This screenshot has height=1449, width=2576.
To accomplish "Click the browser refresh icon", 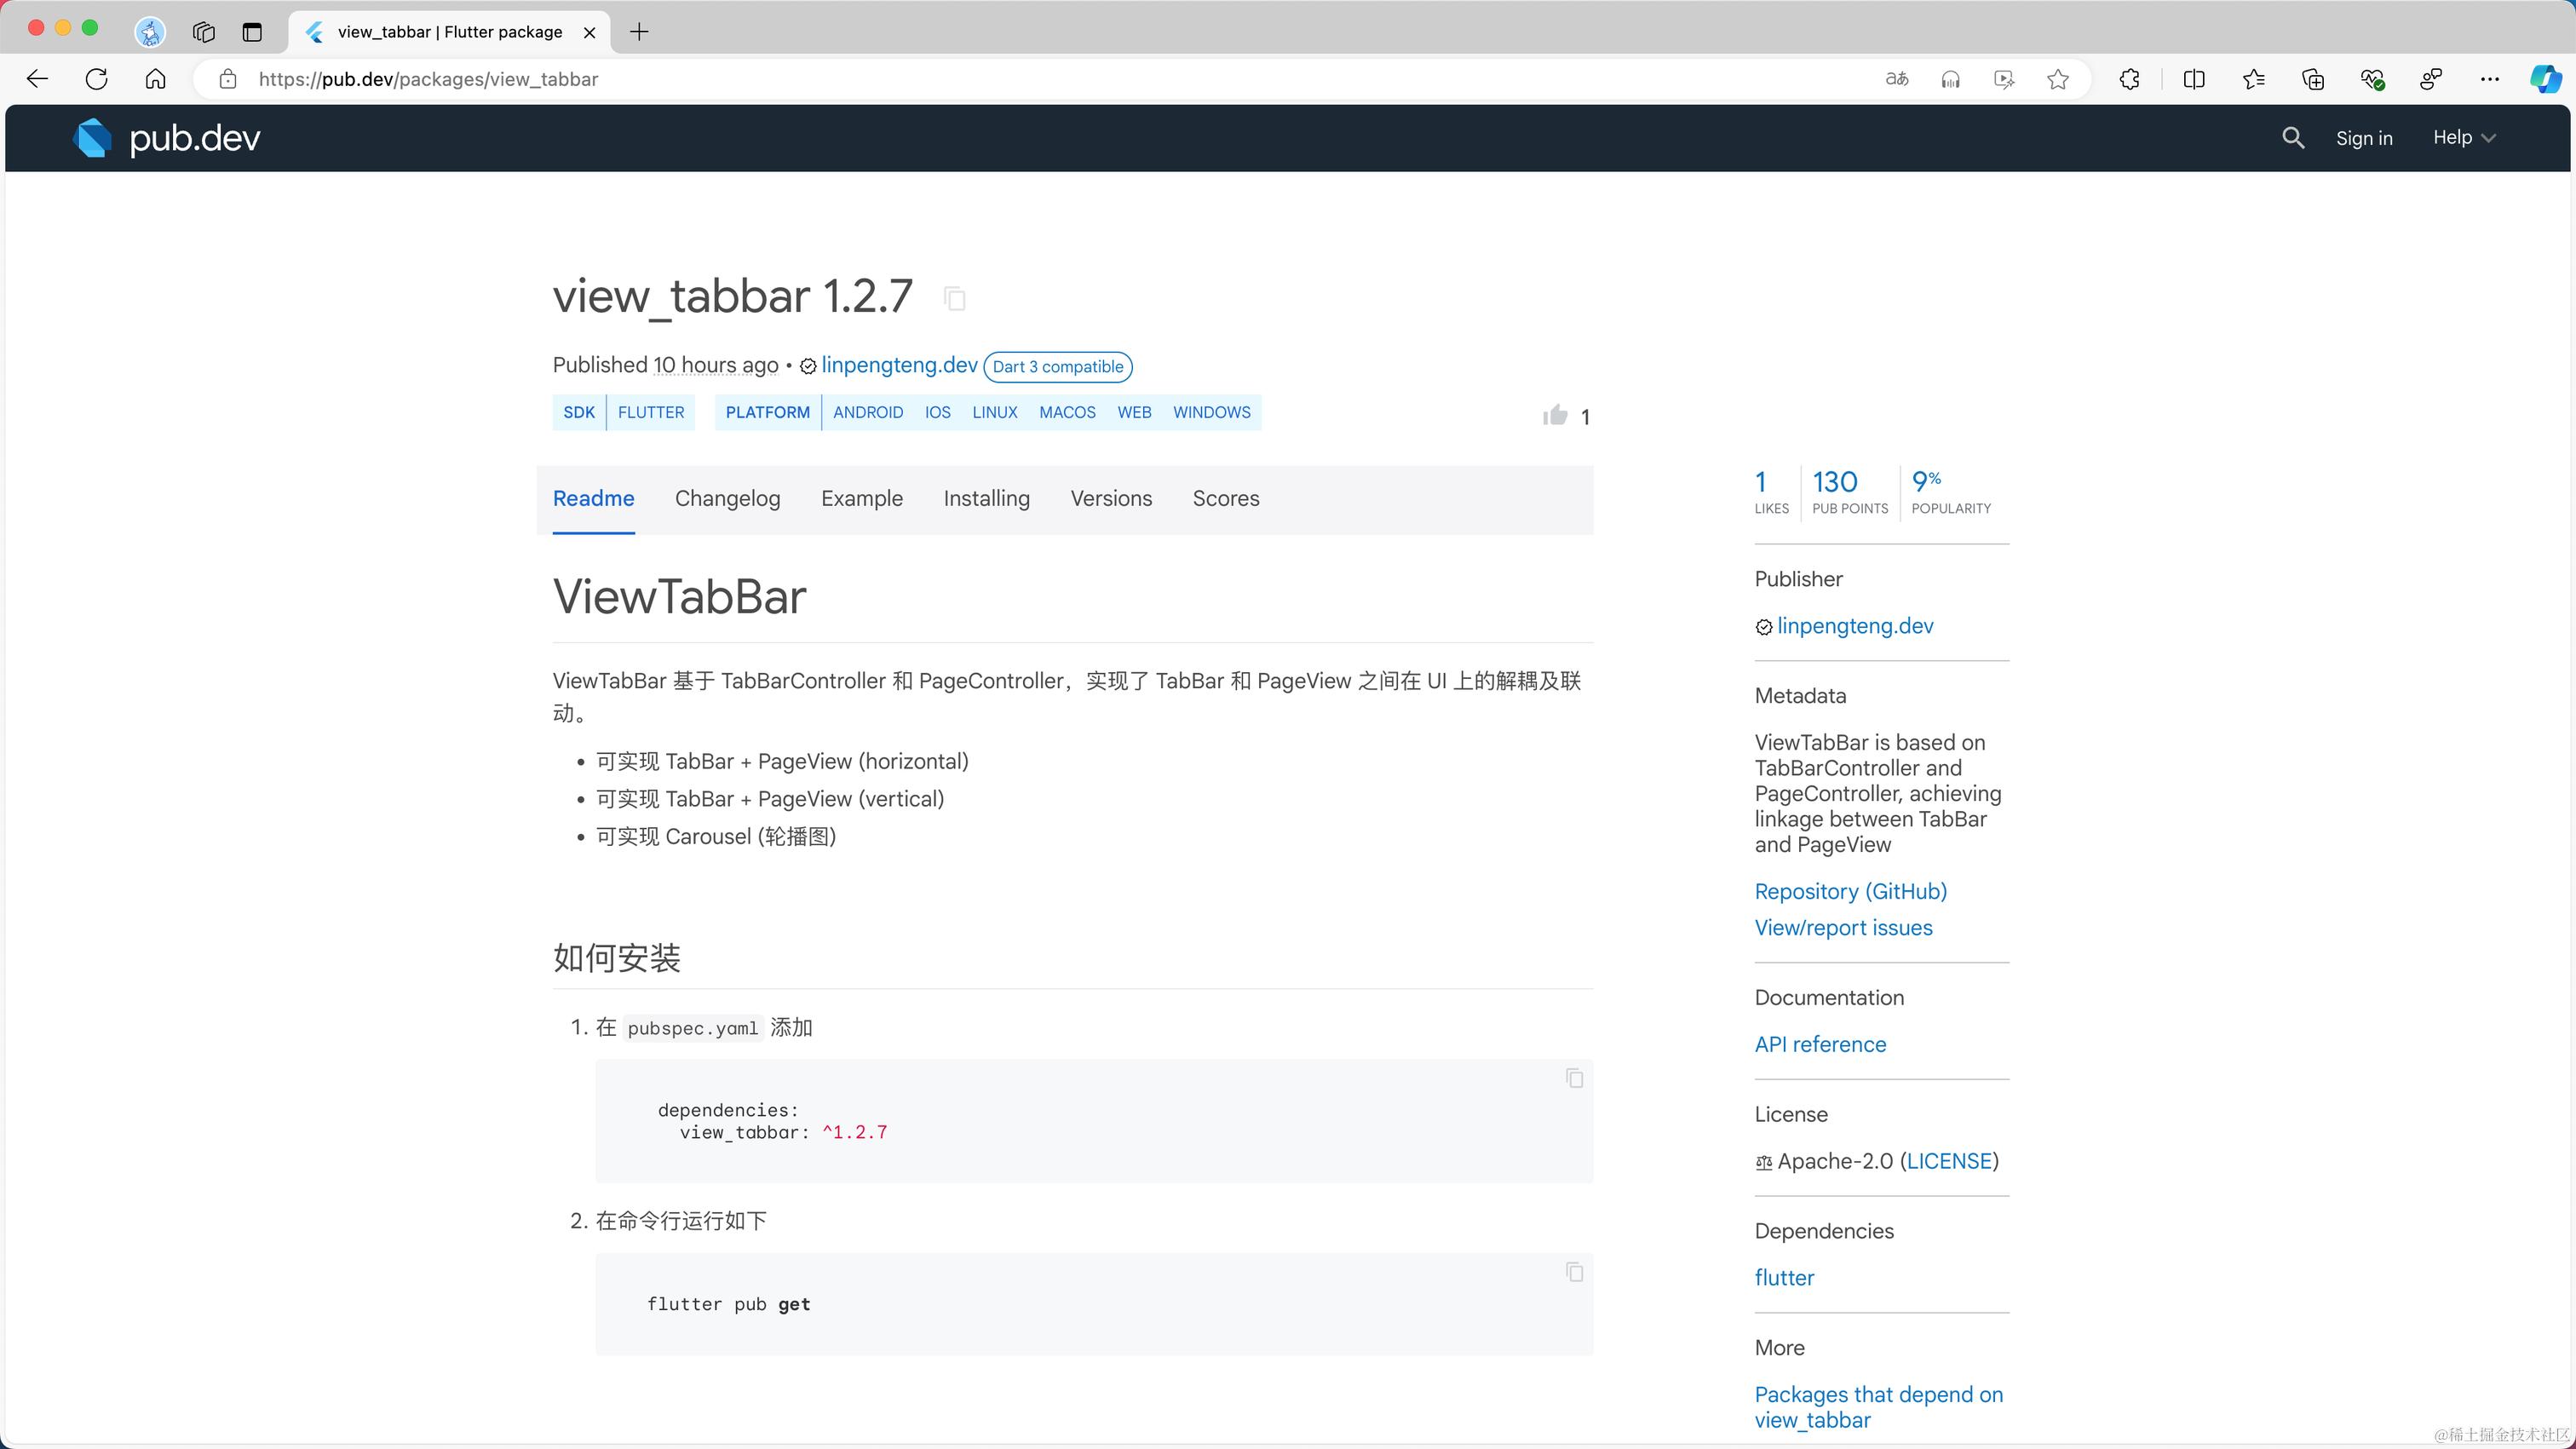I will point(97,79).
